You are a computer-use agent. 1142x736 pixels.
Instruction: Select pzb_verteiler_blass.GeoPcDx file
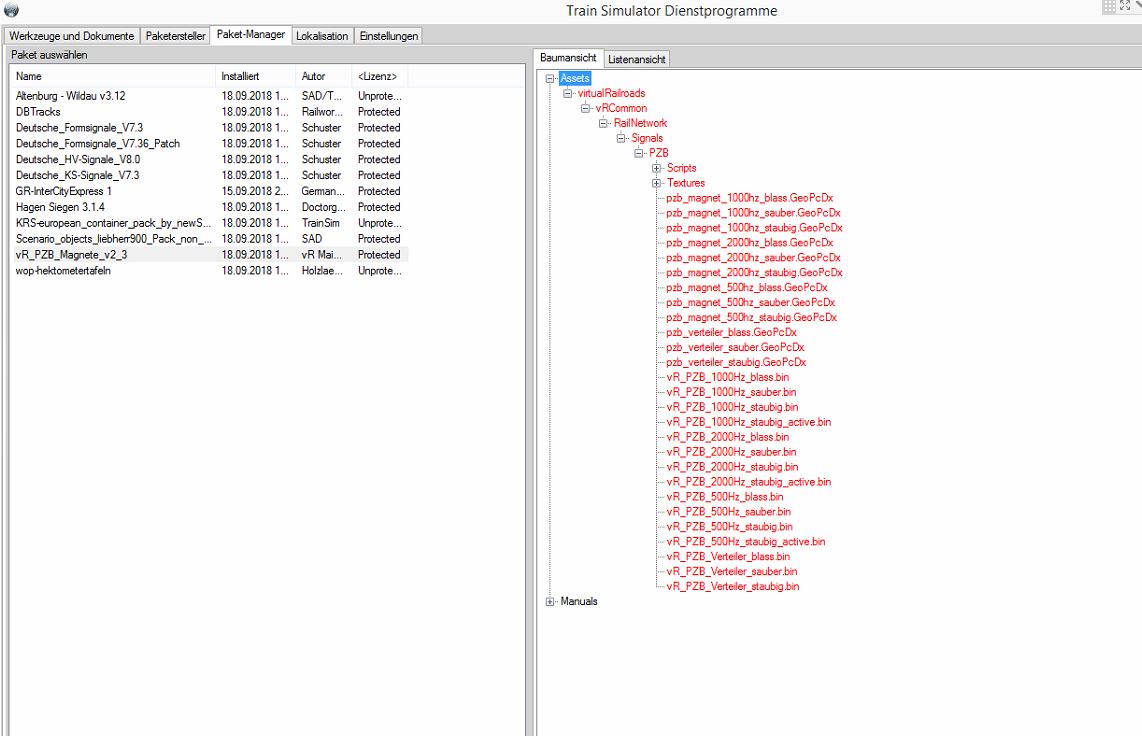click(x=731, y=333)
